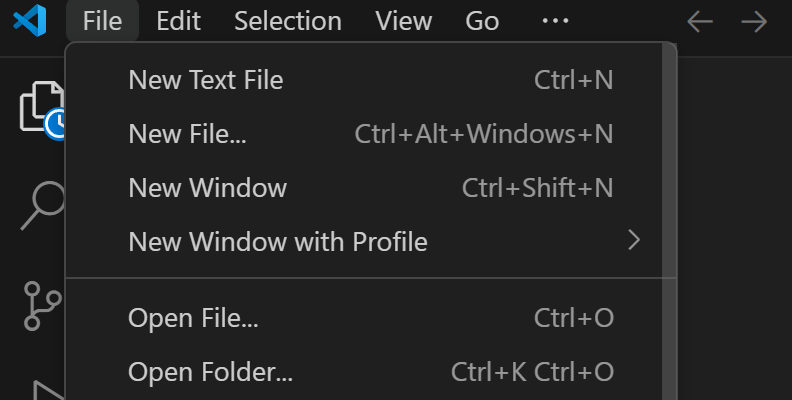Open the Search view in activity bar
This screenshot has width=792, height=400.
click(42, 206)
